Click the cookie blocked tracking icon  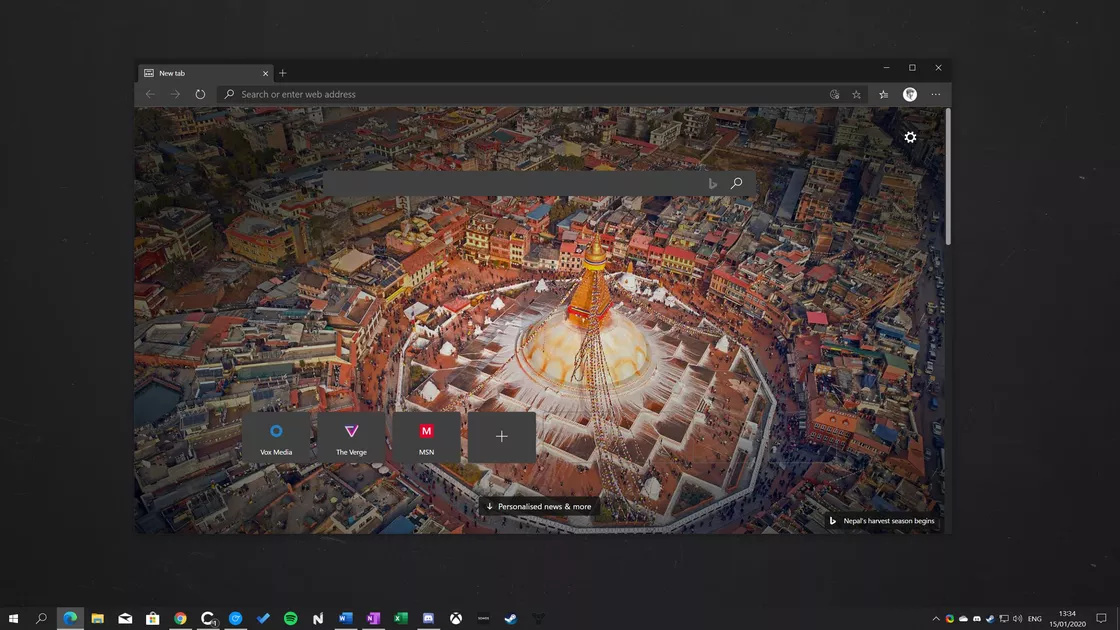pyautogui.click(x=834, y=94)
